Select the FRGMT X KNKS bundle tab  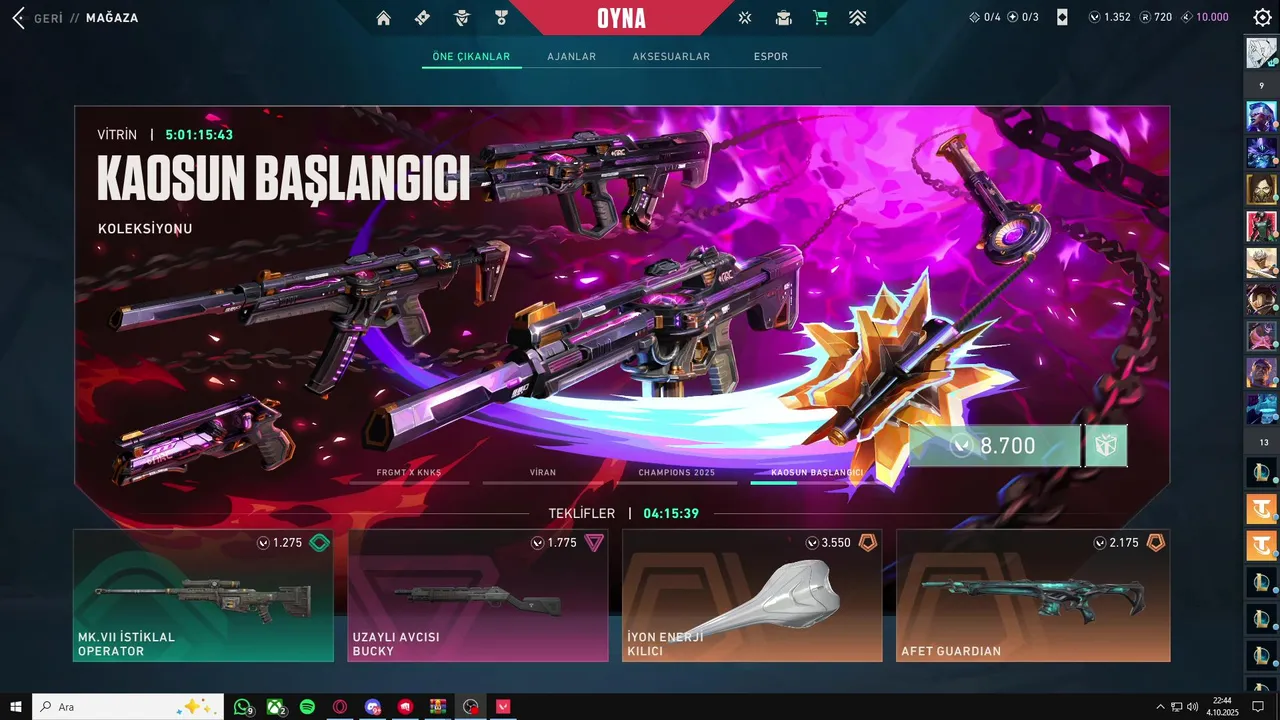pyautogui.click(x=409, y=473)
